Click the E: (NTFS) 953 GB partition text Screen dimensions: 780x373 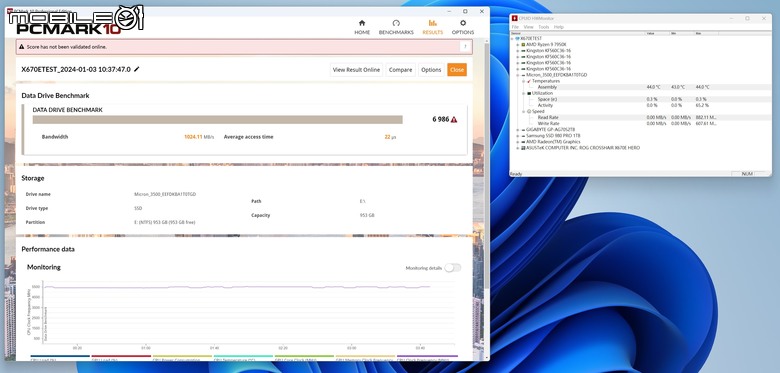tap(165, 222)
